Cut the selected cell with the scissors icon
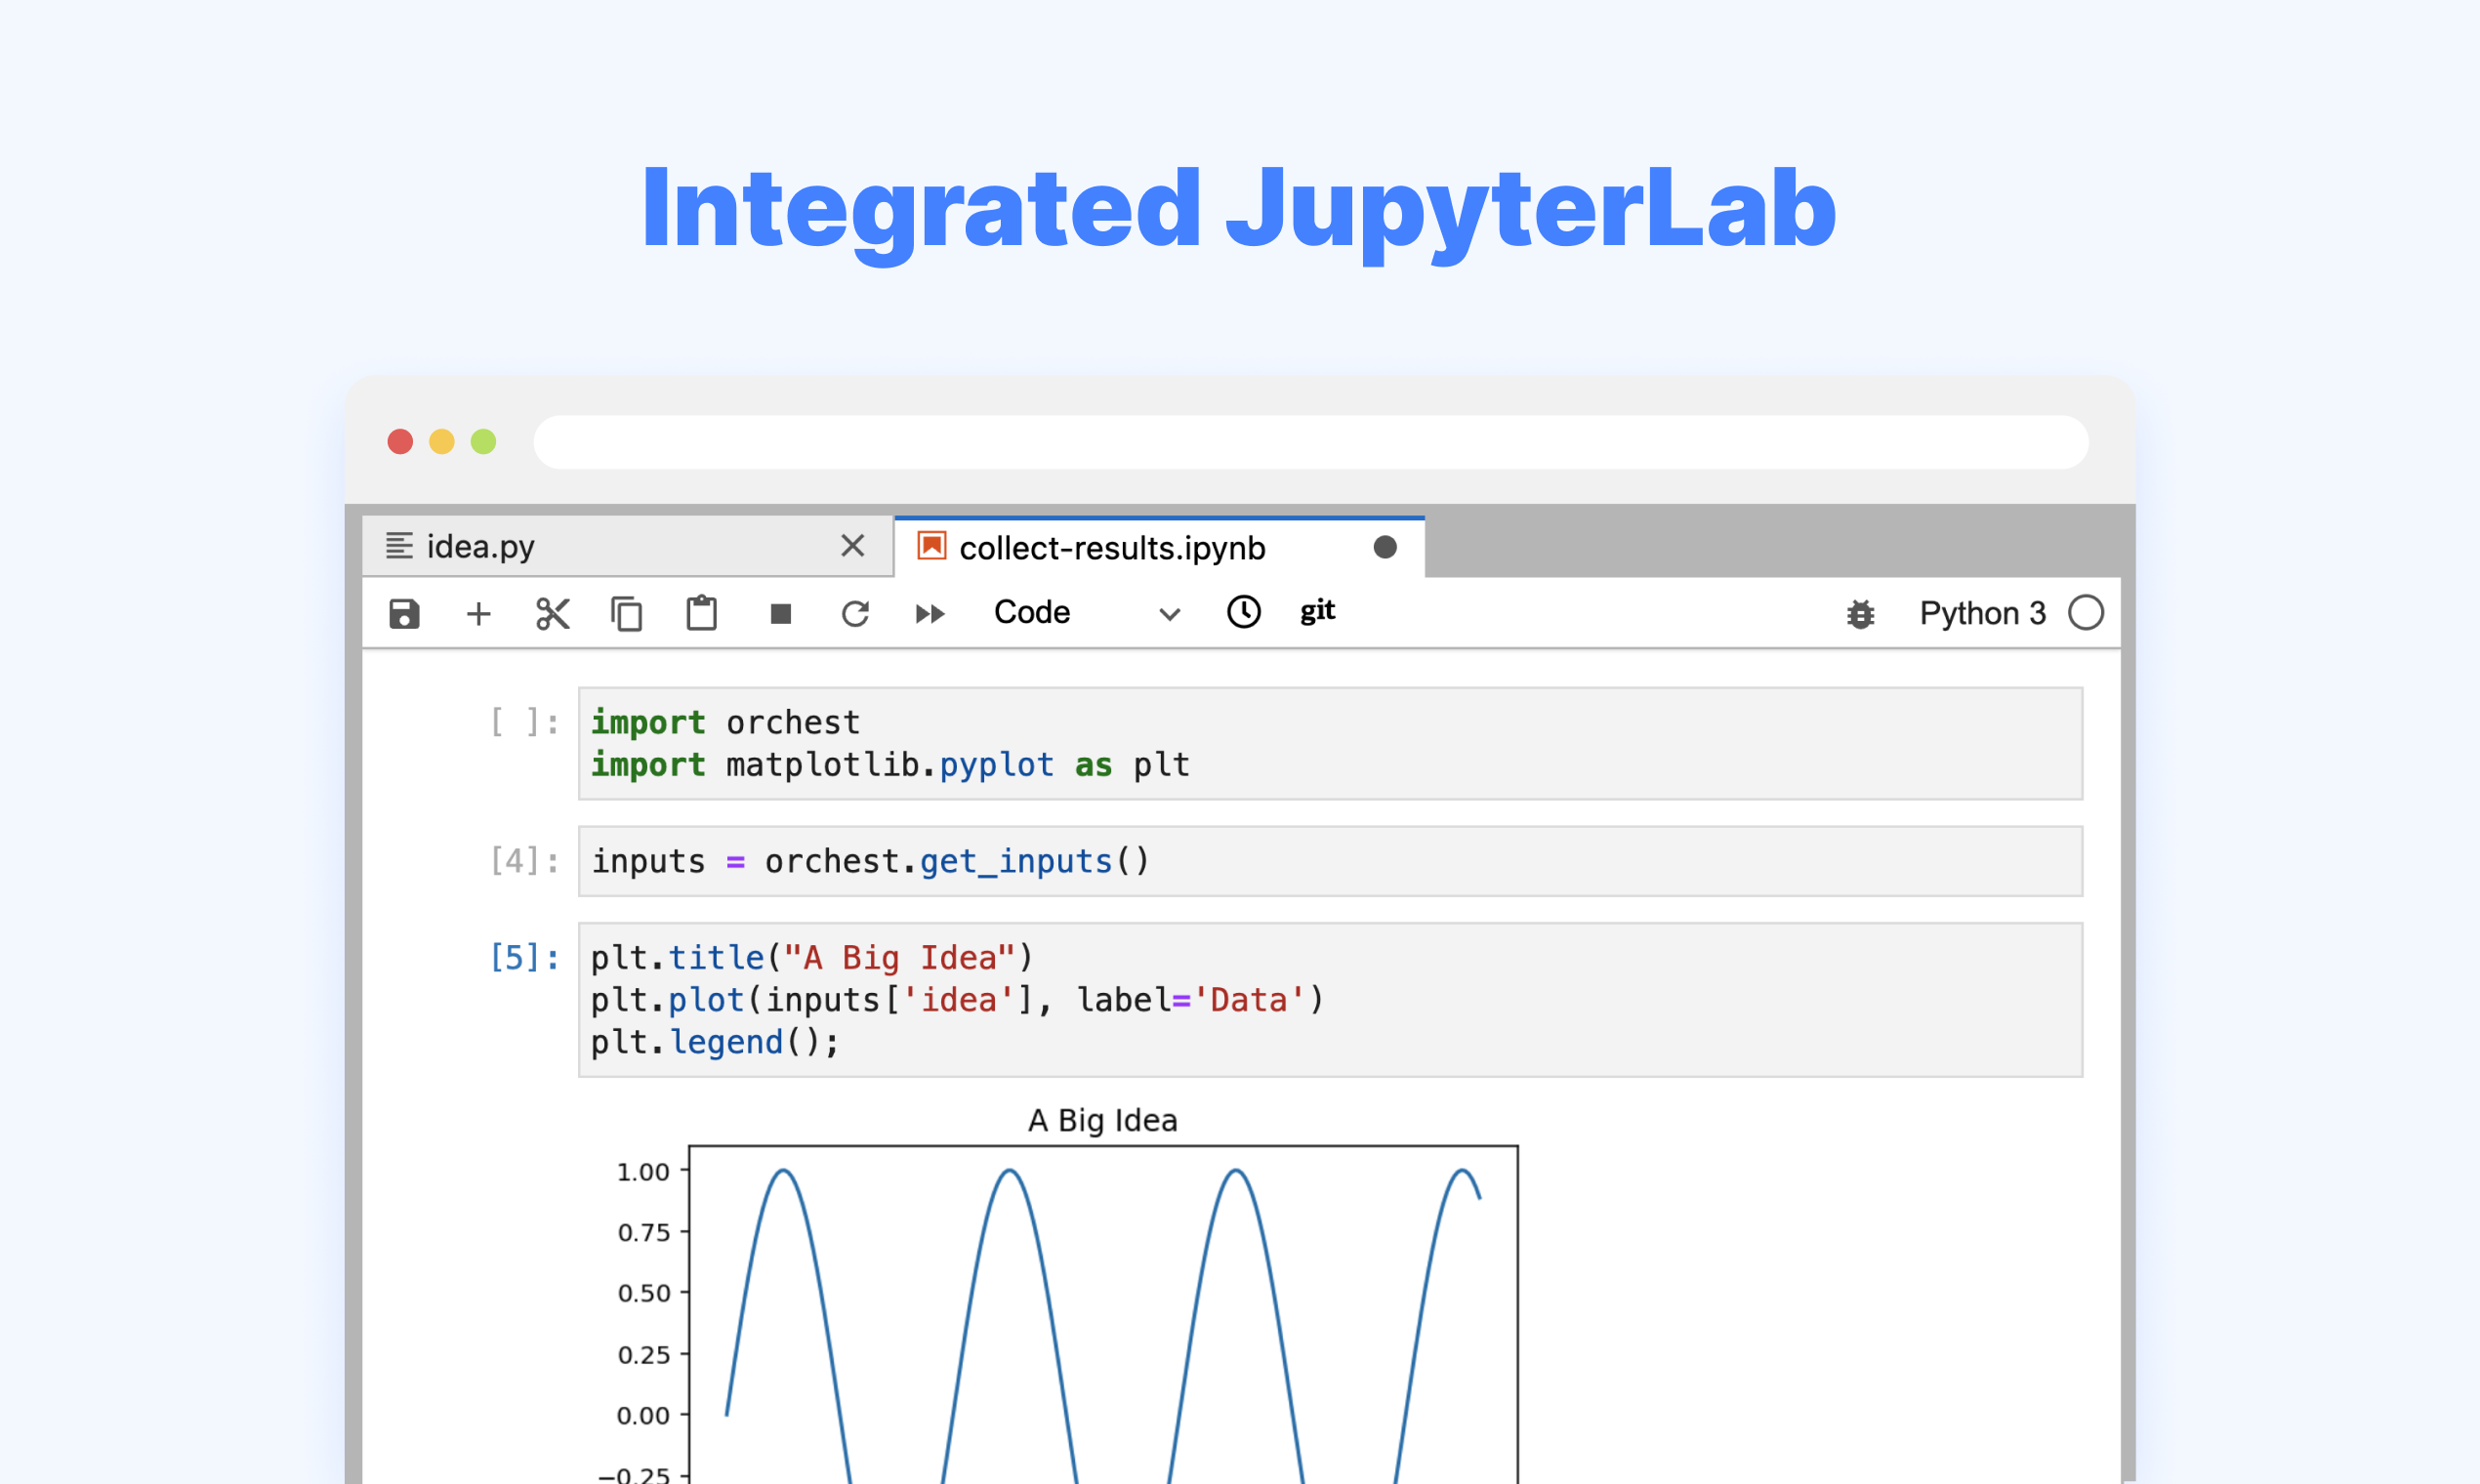This screenshot has height=1484, width=2480. [553, 613]
